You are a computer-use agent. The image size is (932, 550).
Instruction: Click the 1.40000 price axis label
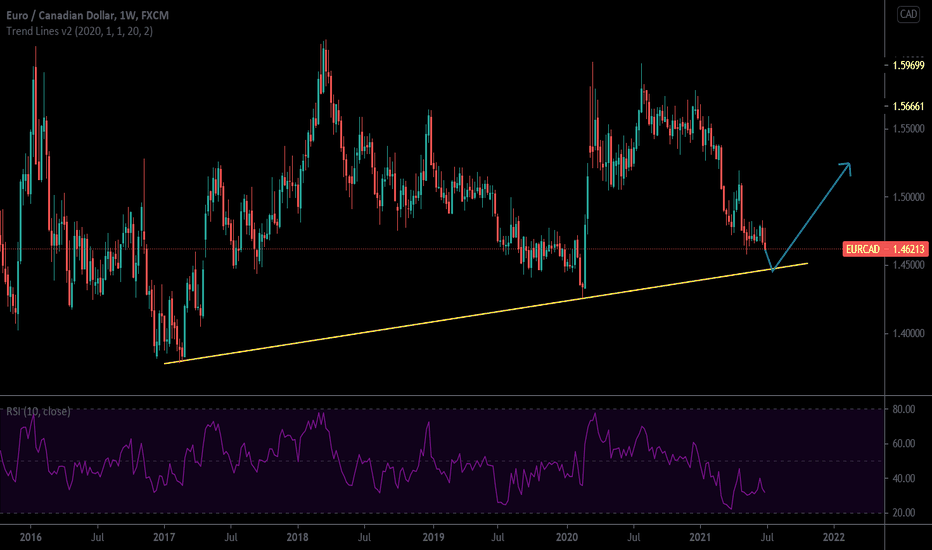click(x=908, y=333)
